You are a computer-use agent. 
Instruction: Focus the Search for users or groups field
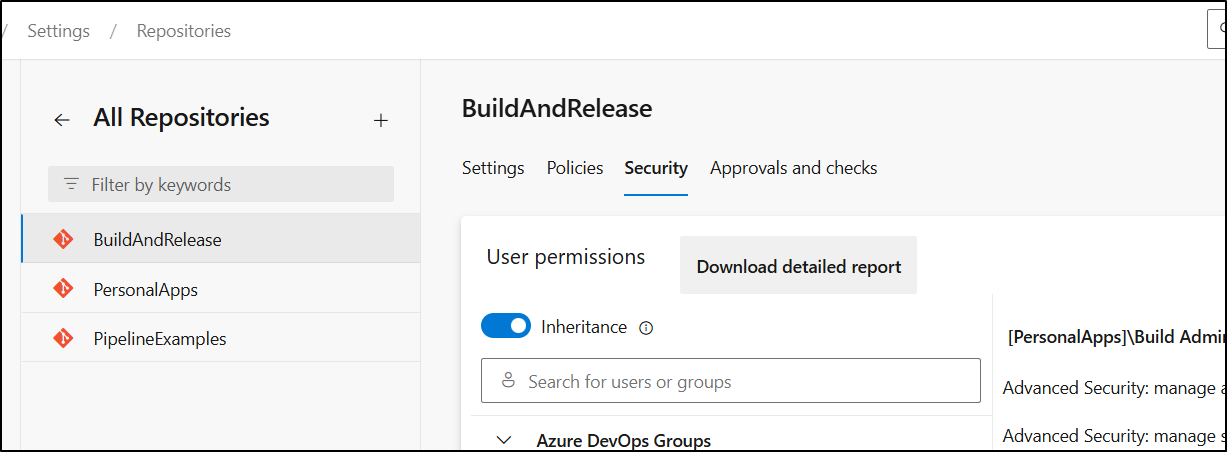coord(731,381)
